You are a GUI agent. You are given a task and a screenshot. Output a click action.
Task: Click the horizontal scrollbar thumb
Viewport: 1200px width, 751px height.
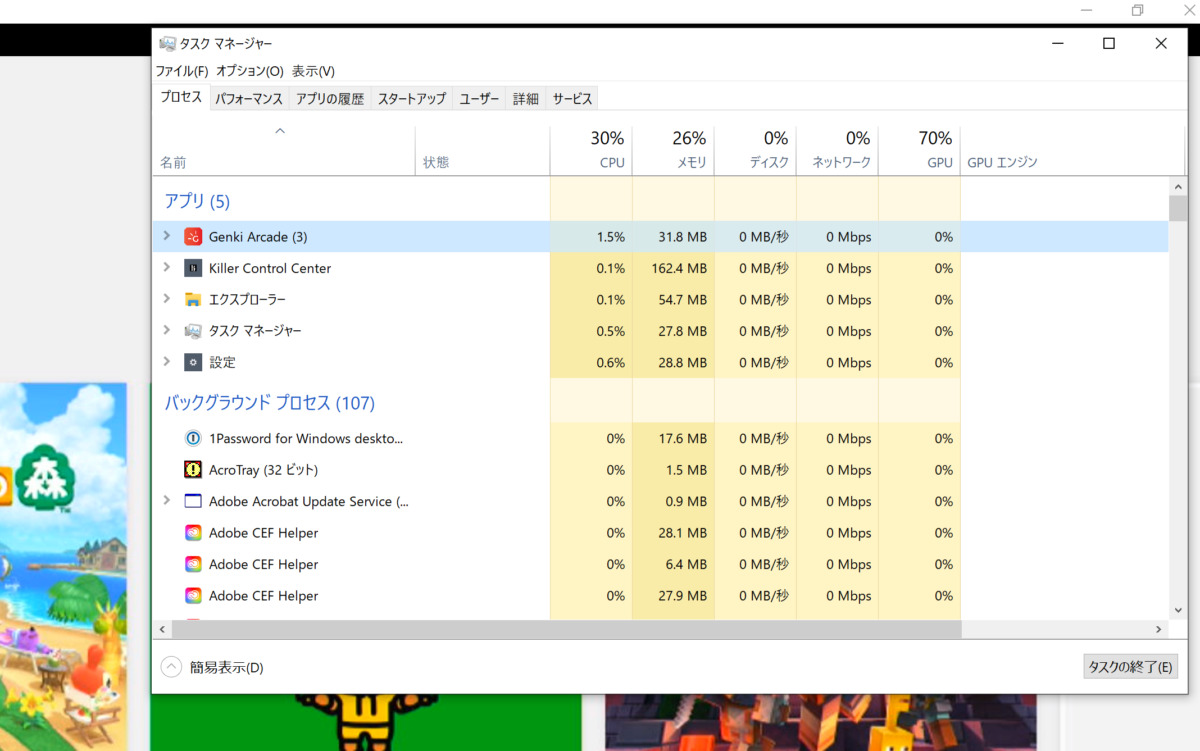coord(566,629)
